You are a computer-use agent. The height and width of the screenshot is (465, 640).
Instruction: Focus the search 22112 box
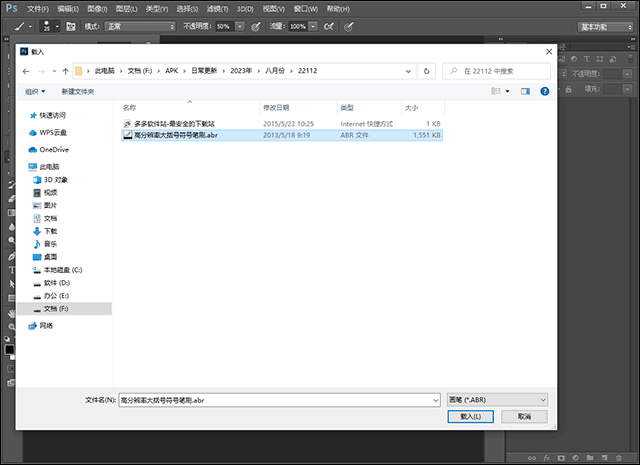(497, 71)
